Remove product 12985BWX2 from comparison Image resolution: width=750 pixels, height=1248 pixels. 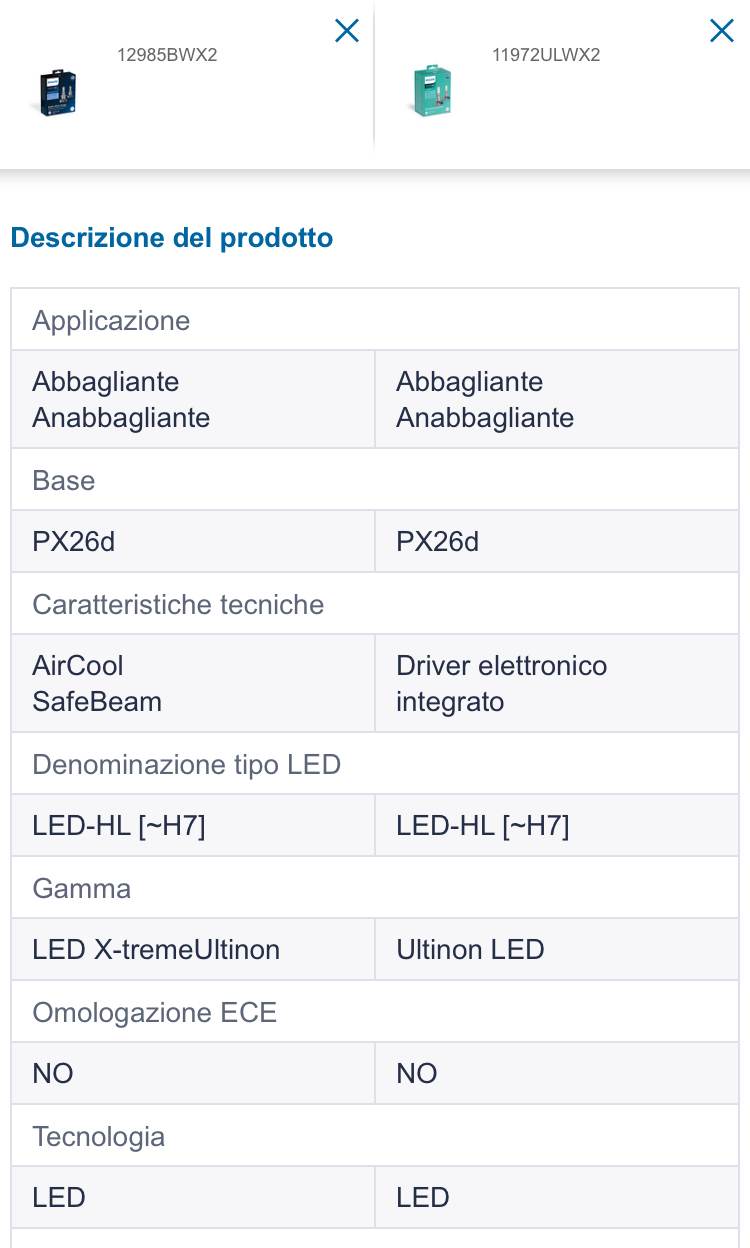point(347,31)
